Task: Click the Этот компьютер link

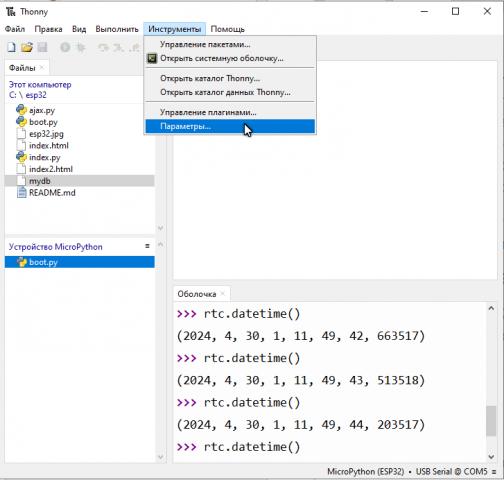Action: click(40, 85)
